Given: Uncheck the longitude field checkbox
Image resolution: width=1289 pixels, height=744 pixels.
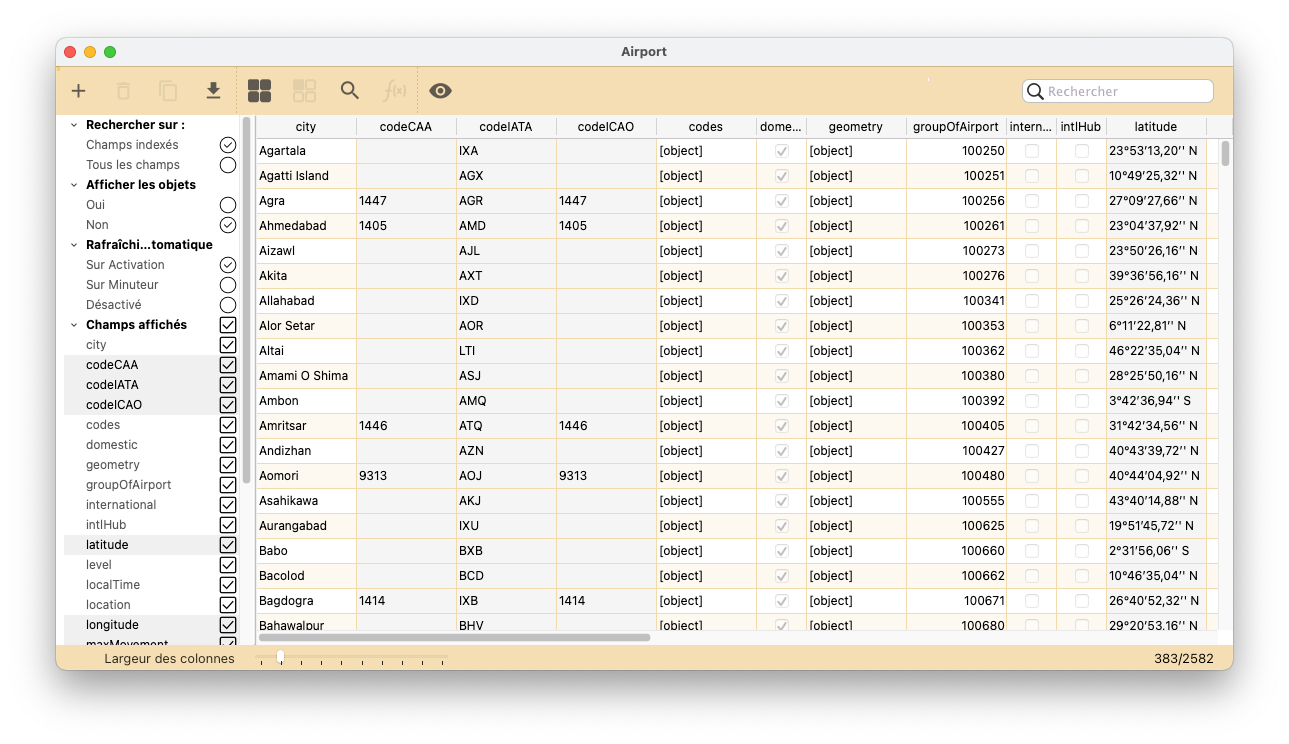Looking at the screenshot, I should pyautogui.click(x=228, y=625).
